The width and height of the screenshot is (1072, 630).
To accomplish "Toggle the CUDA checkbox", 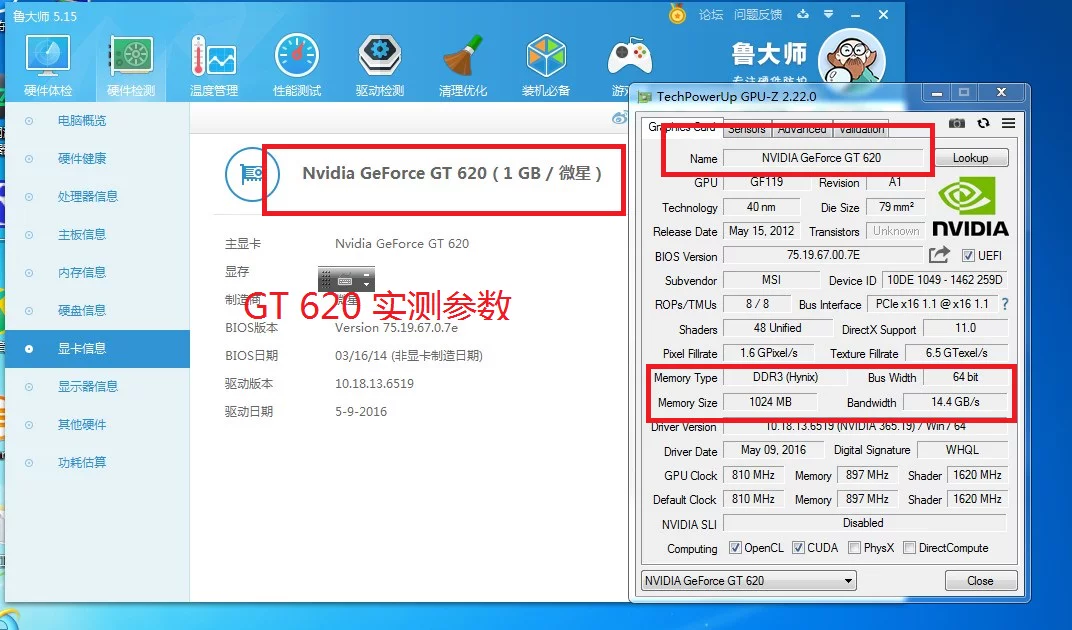I will pyautogui.click(x=798, y=547).
